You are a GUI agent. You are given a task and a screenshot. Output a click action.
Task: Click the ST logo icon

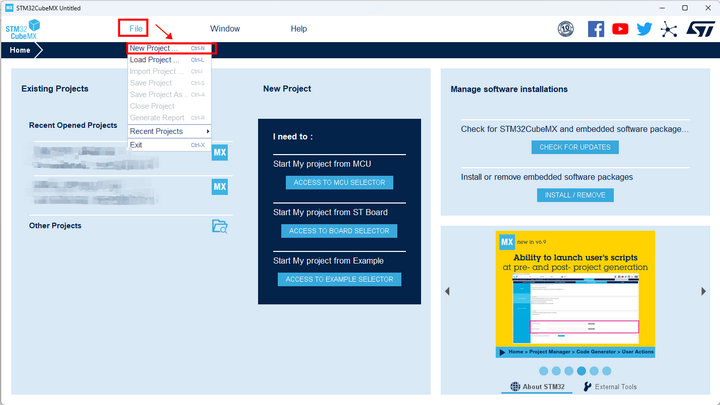(695, 29)
